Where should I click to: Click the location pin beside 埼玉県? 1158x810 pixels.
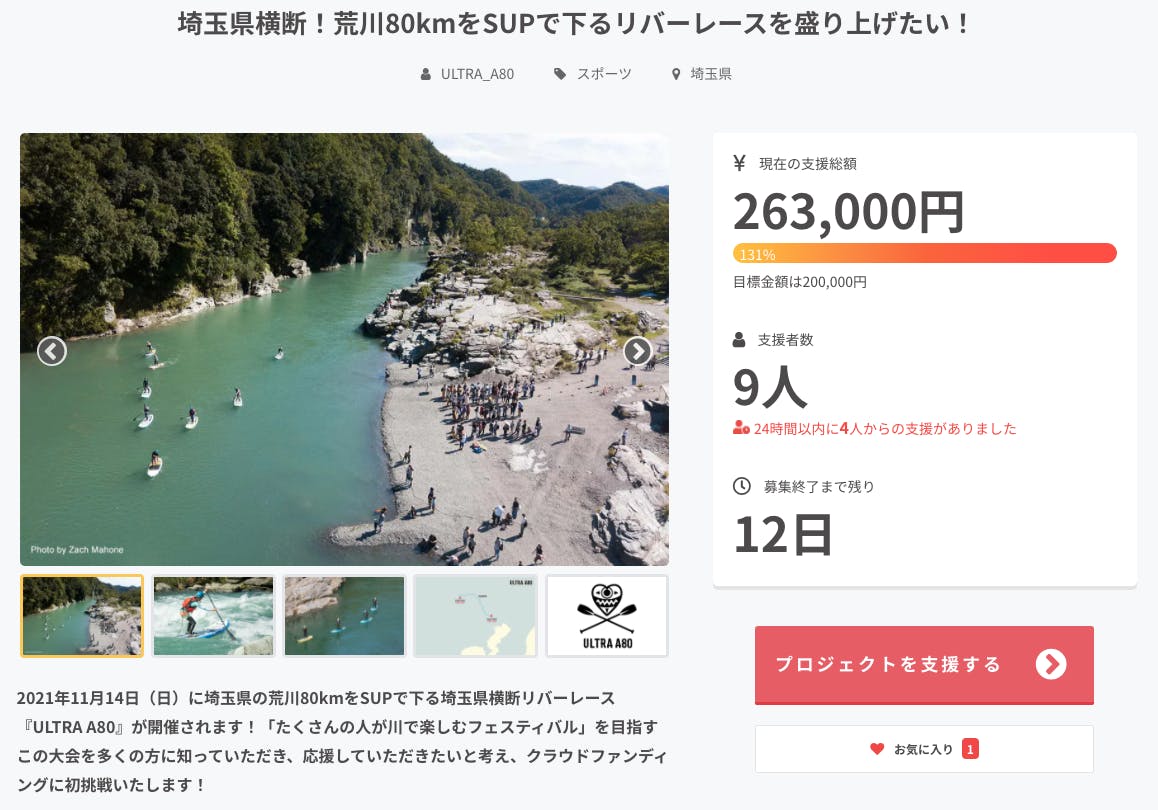(676, 74)
